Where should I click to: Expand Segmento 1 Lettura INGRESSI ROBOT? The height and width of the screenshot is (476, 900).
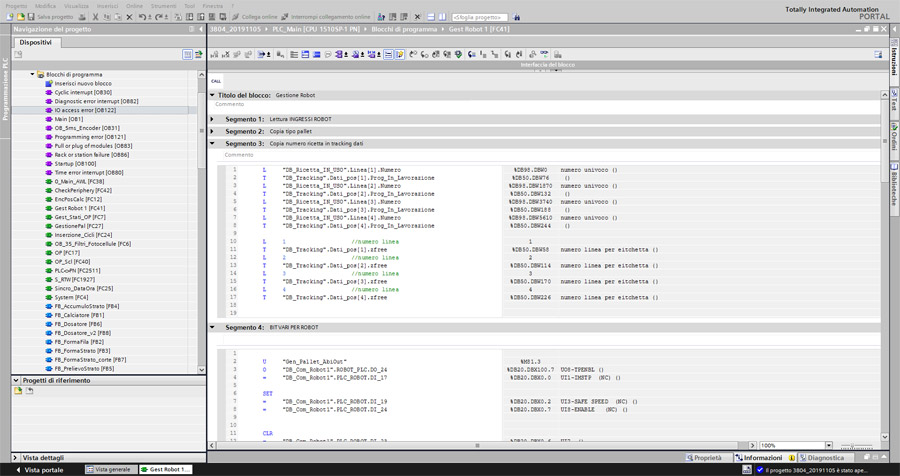tap(212, 119)
